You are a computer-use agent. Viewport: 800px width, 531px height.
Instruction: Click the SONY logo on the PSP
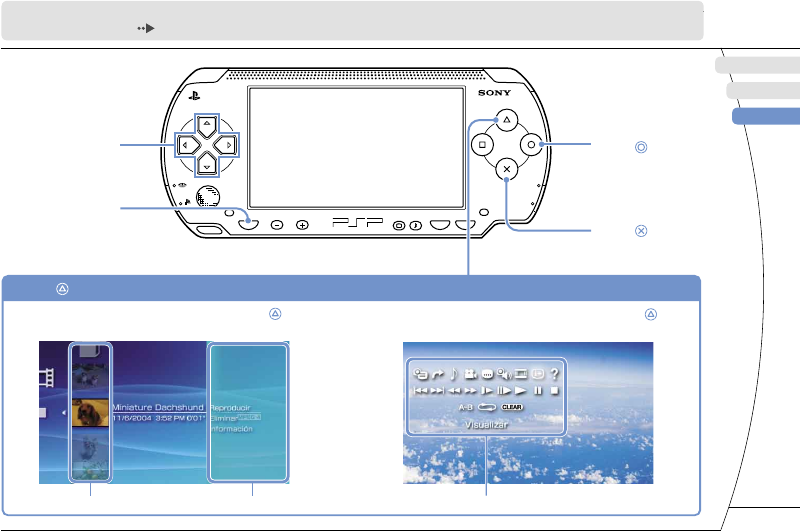(x=494, y=93)
